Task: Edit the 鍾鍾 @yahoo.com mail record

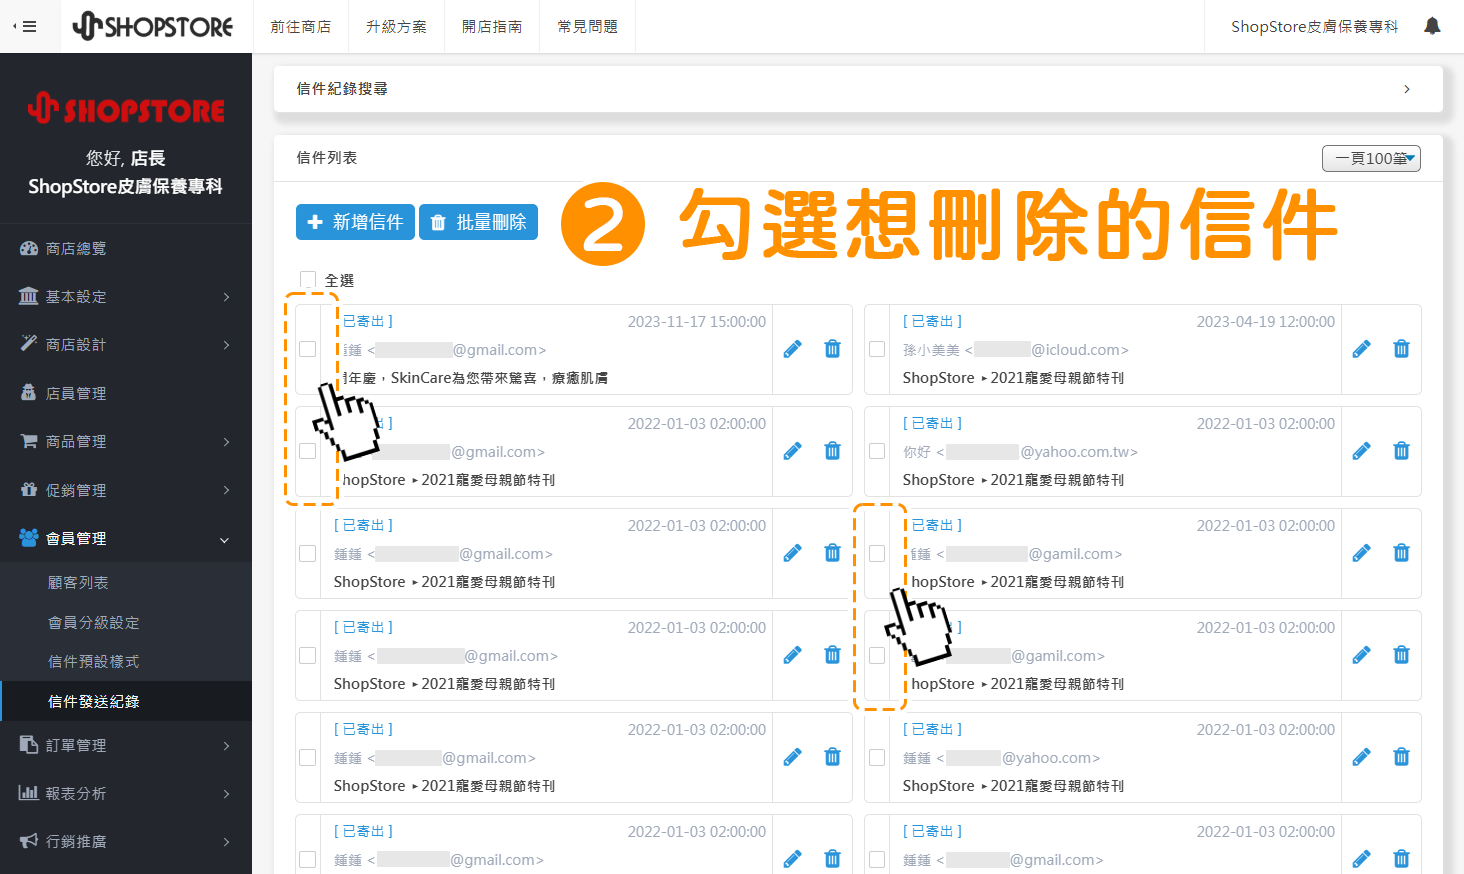Action: coord(1361,757)
